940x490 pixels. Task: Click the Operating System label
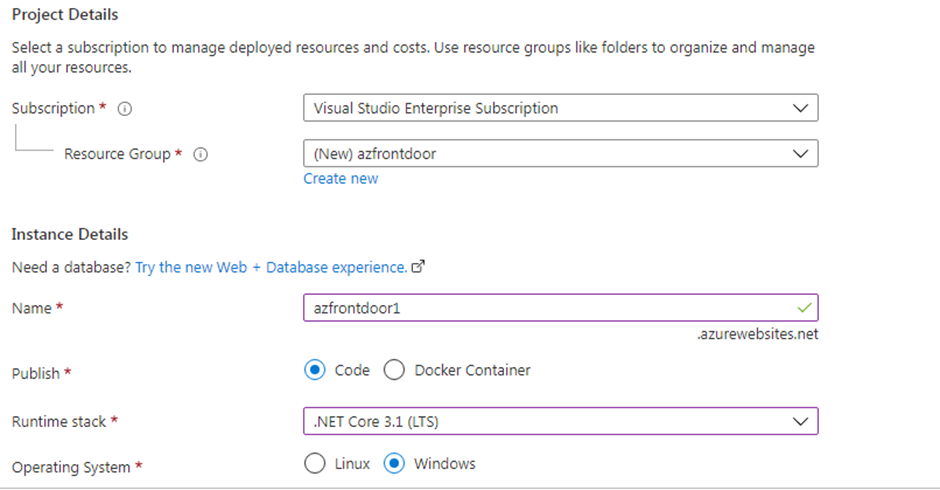[x=71, y=467]
